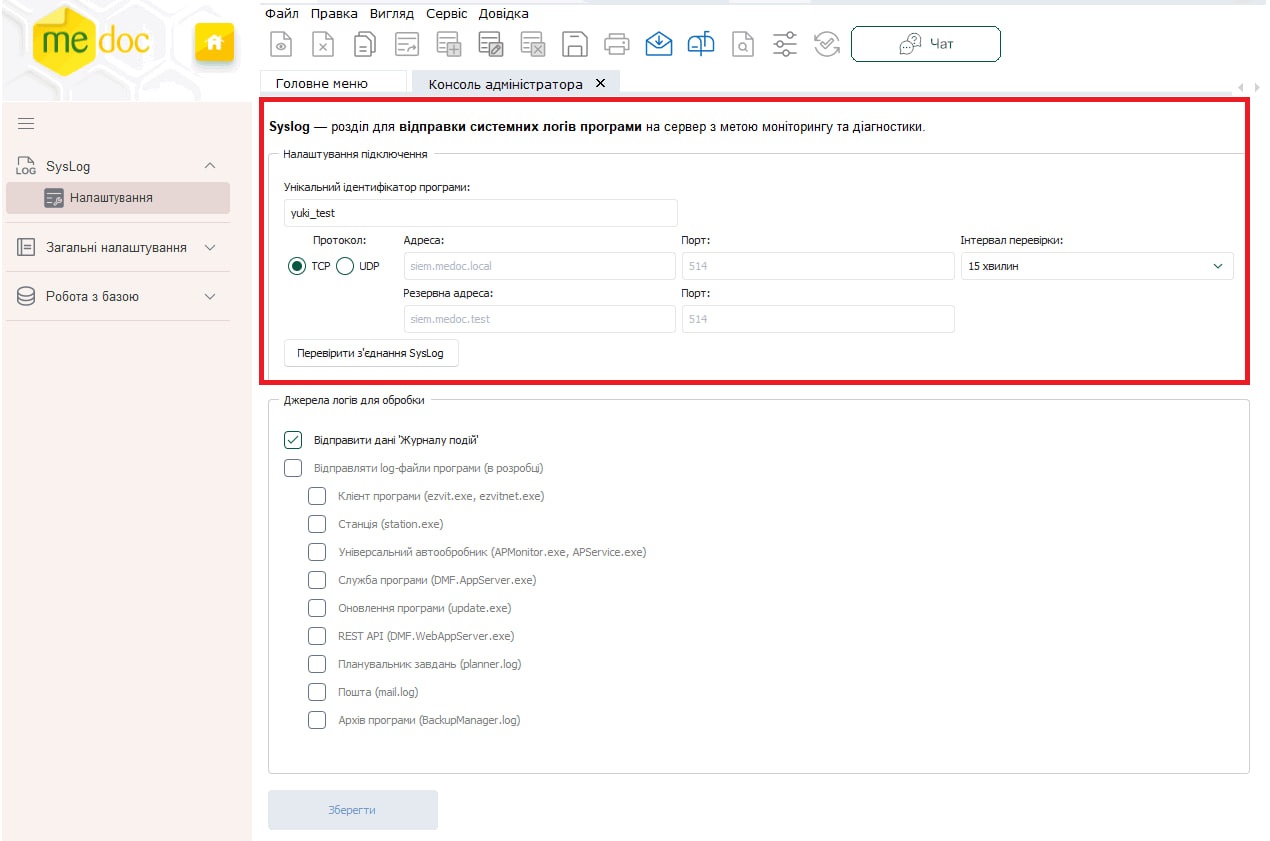Click 'Перевірити з'єднання SysLog' button
This screenshot has height=841, width=1270.
coord(370,353)
